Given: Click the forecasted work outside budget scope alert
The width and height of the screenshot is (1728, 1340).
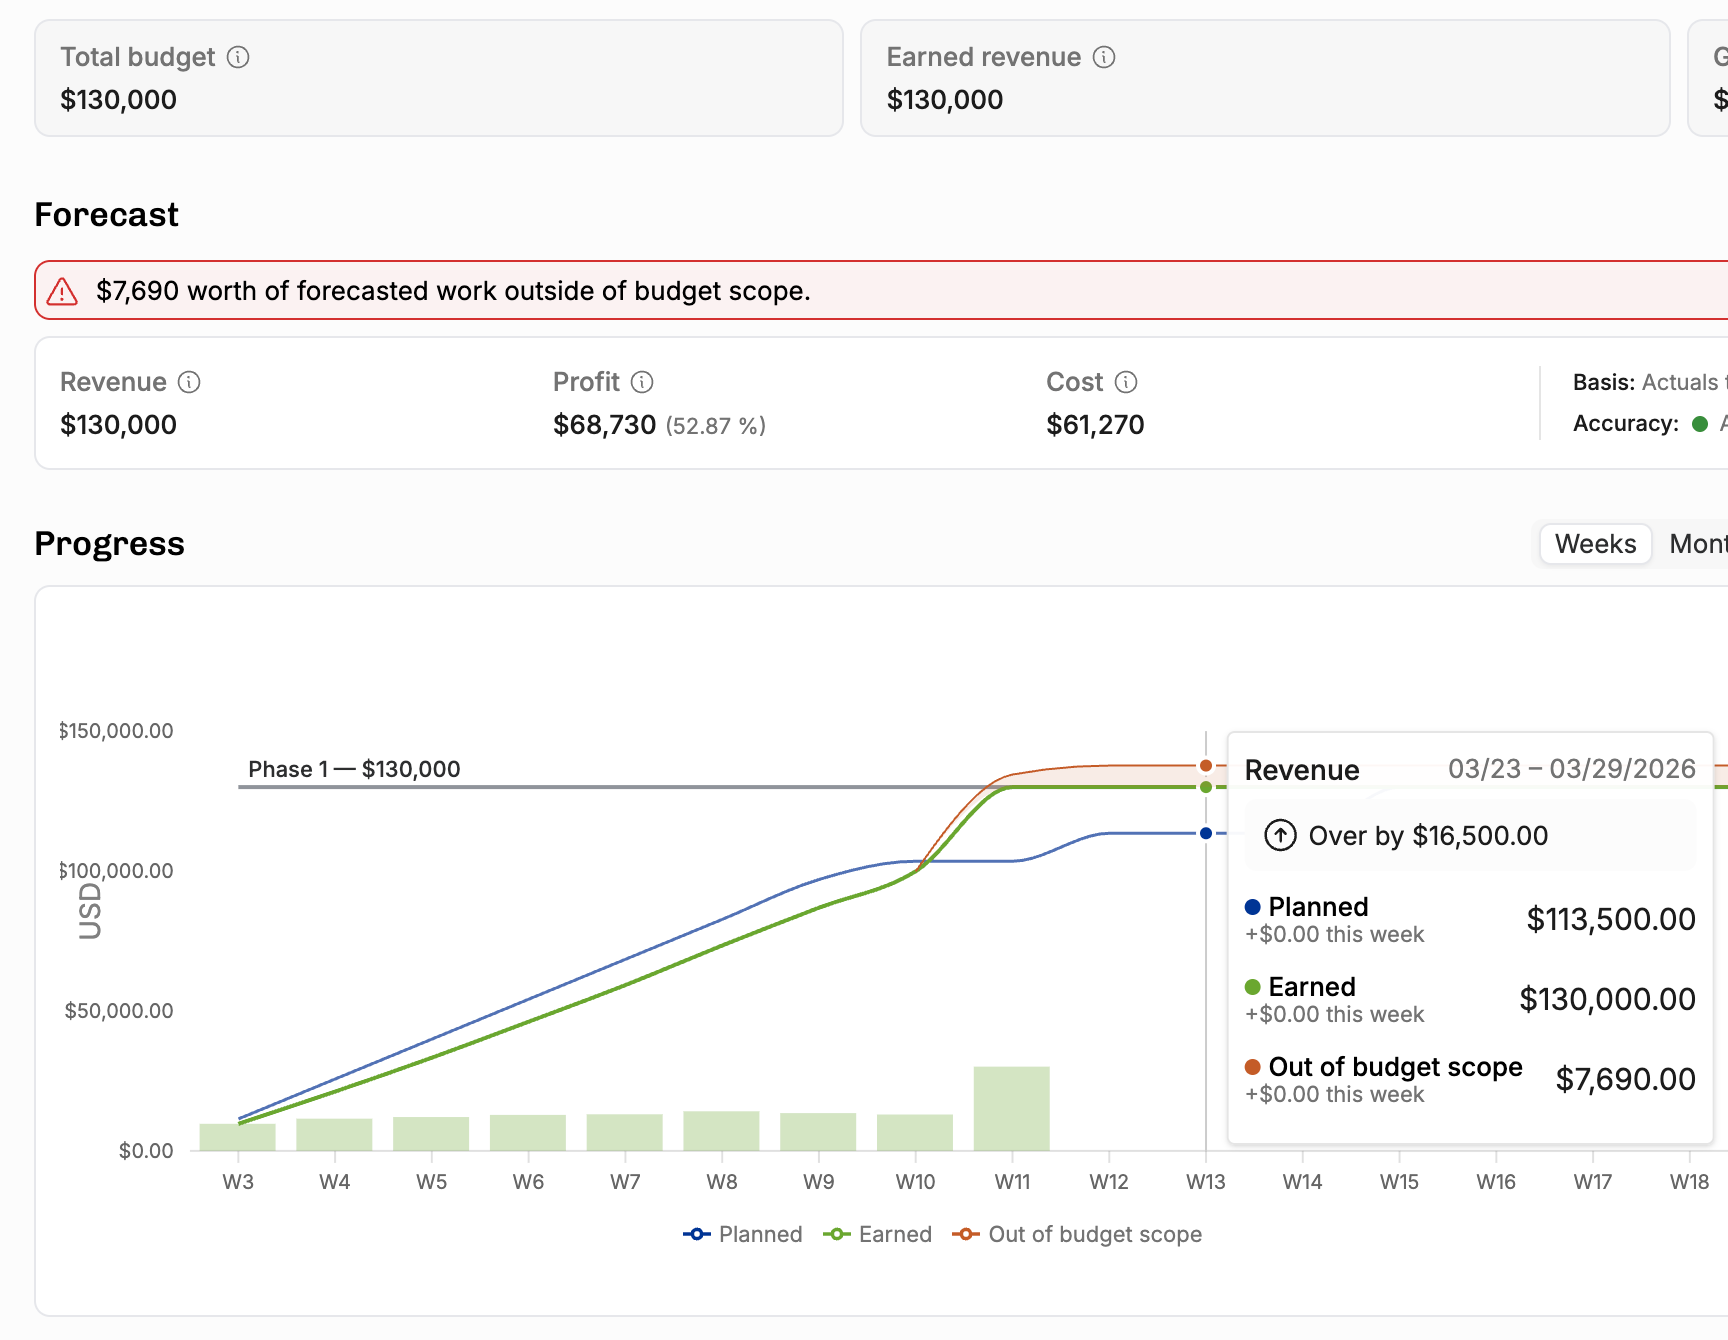Looking at the screenshot, I should tap(881, 290).
